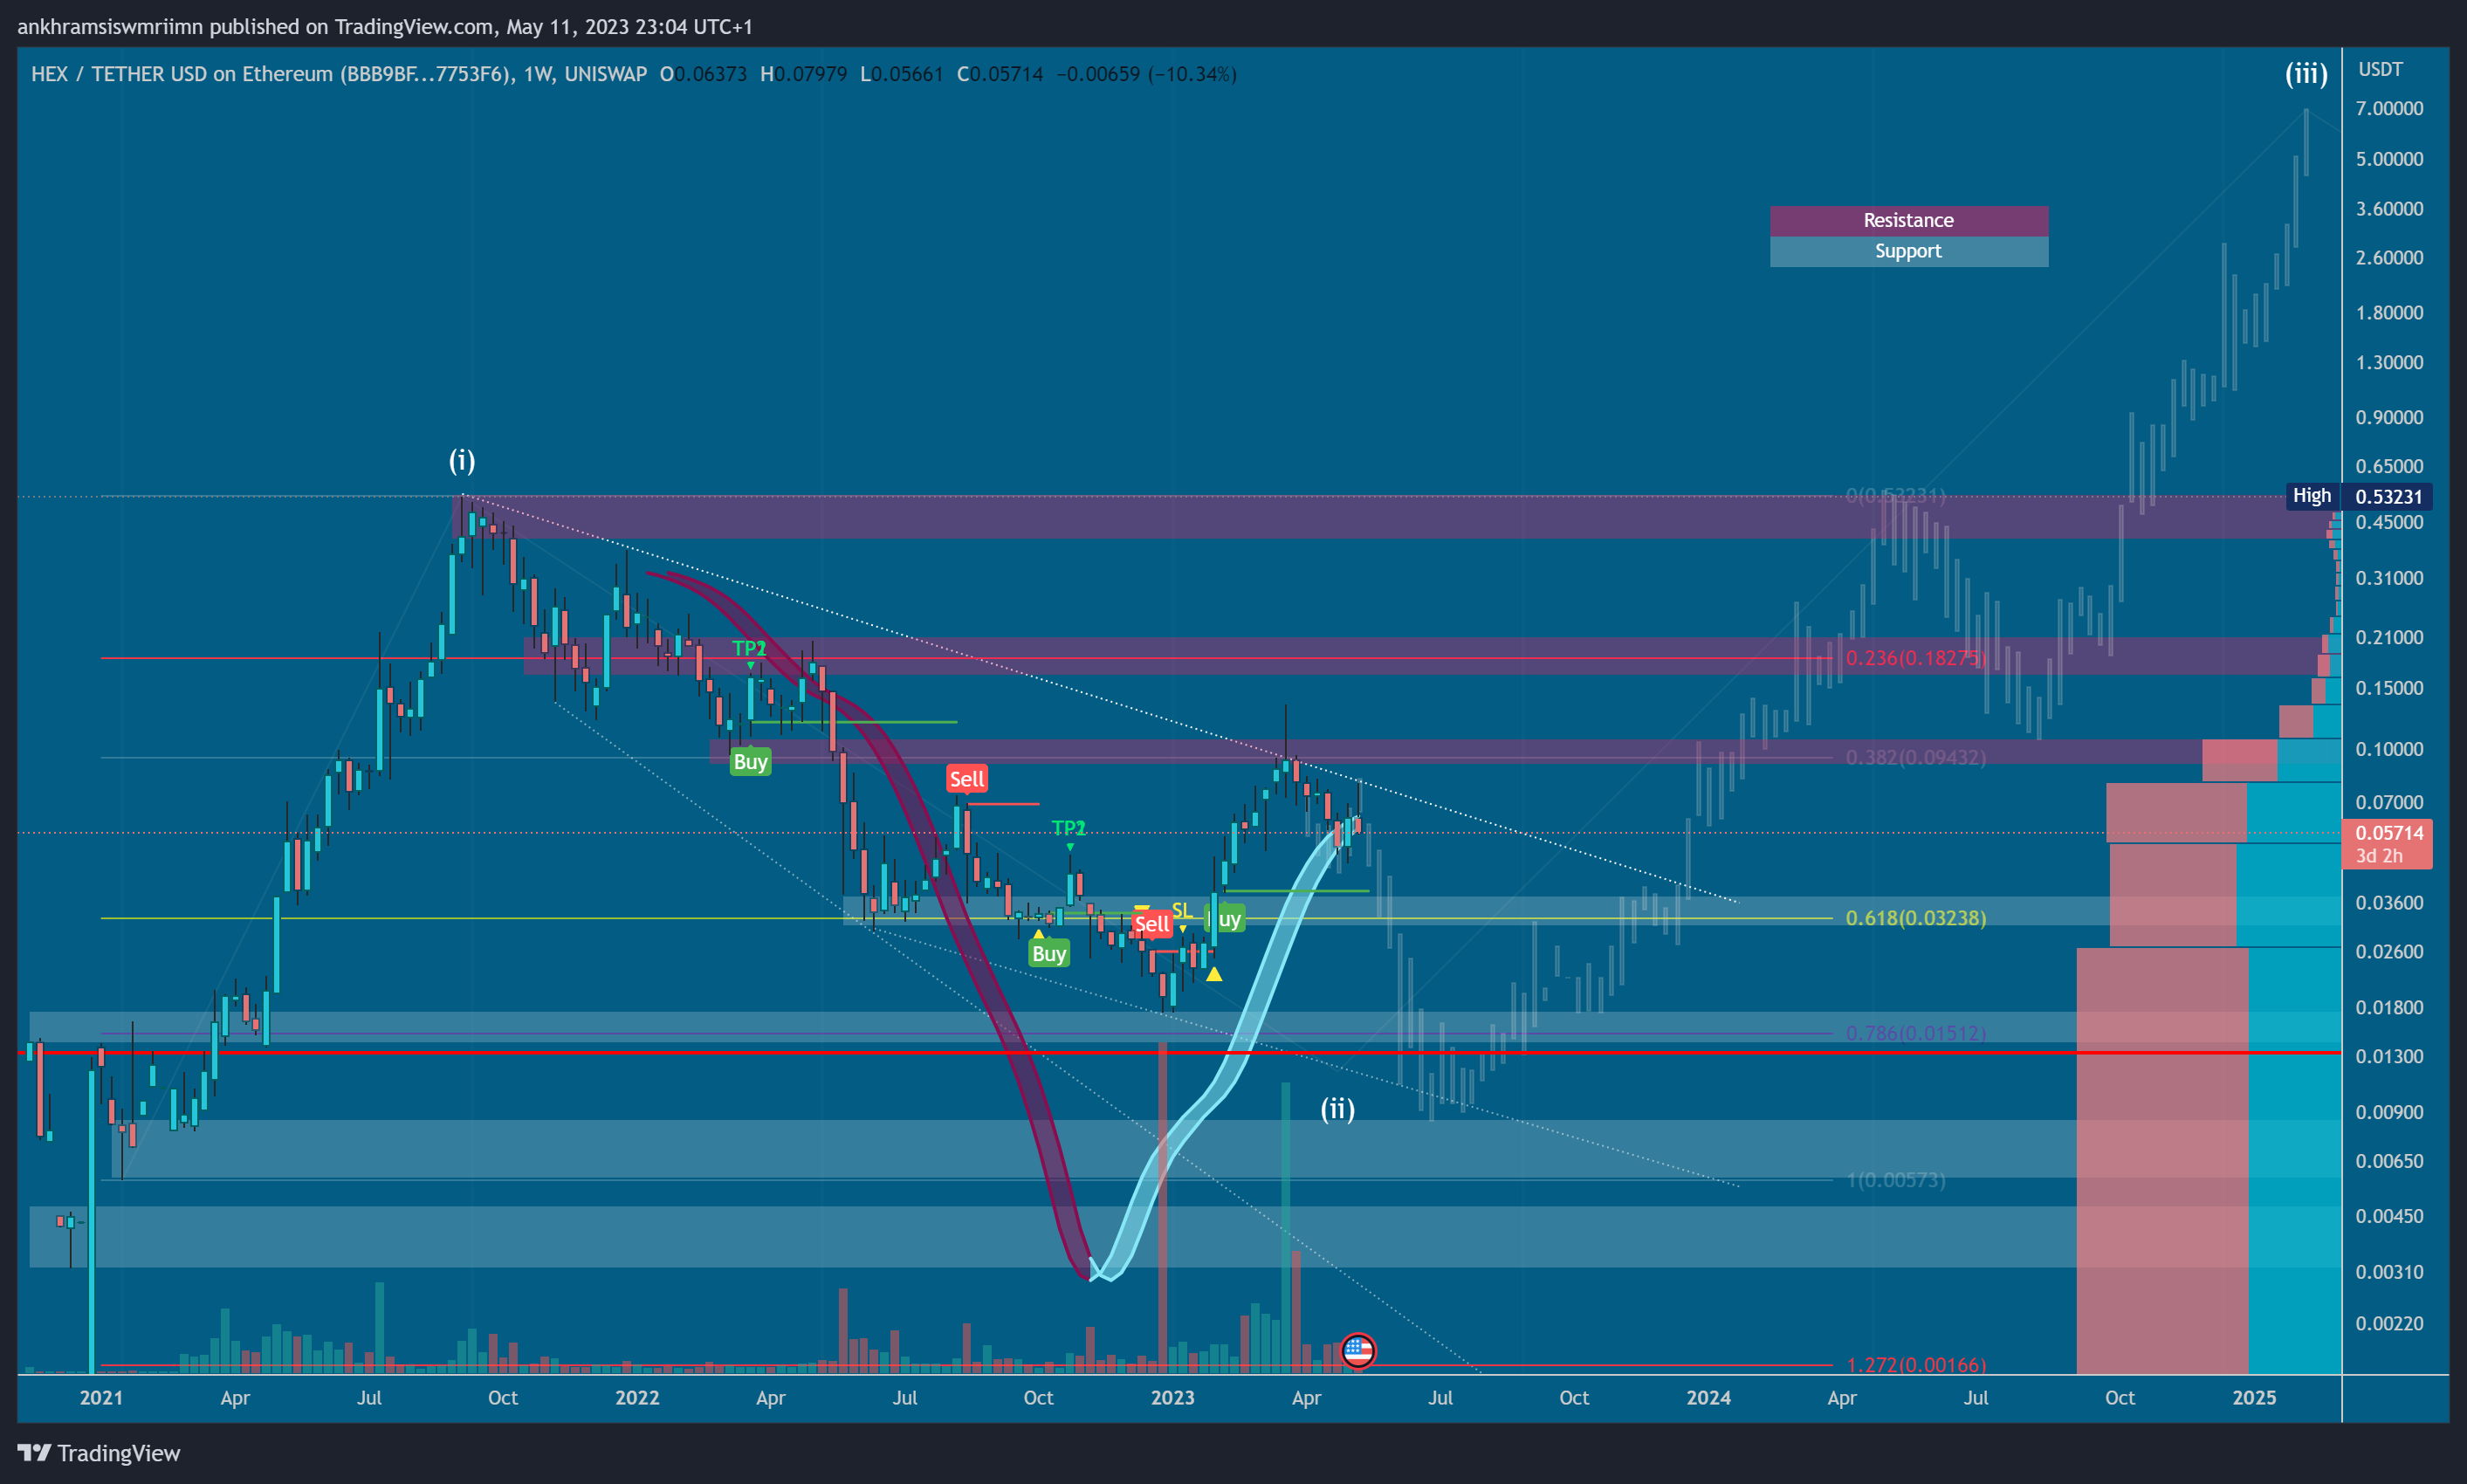Click the red Sell label near August 2022
The image size is (2467, 1484).
[967, 779]
